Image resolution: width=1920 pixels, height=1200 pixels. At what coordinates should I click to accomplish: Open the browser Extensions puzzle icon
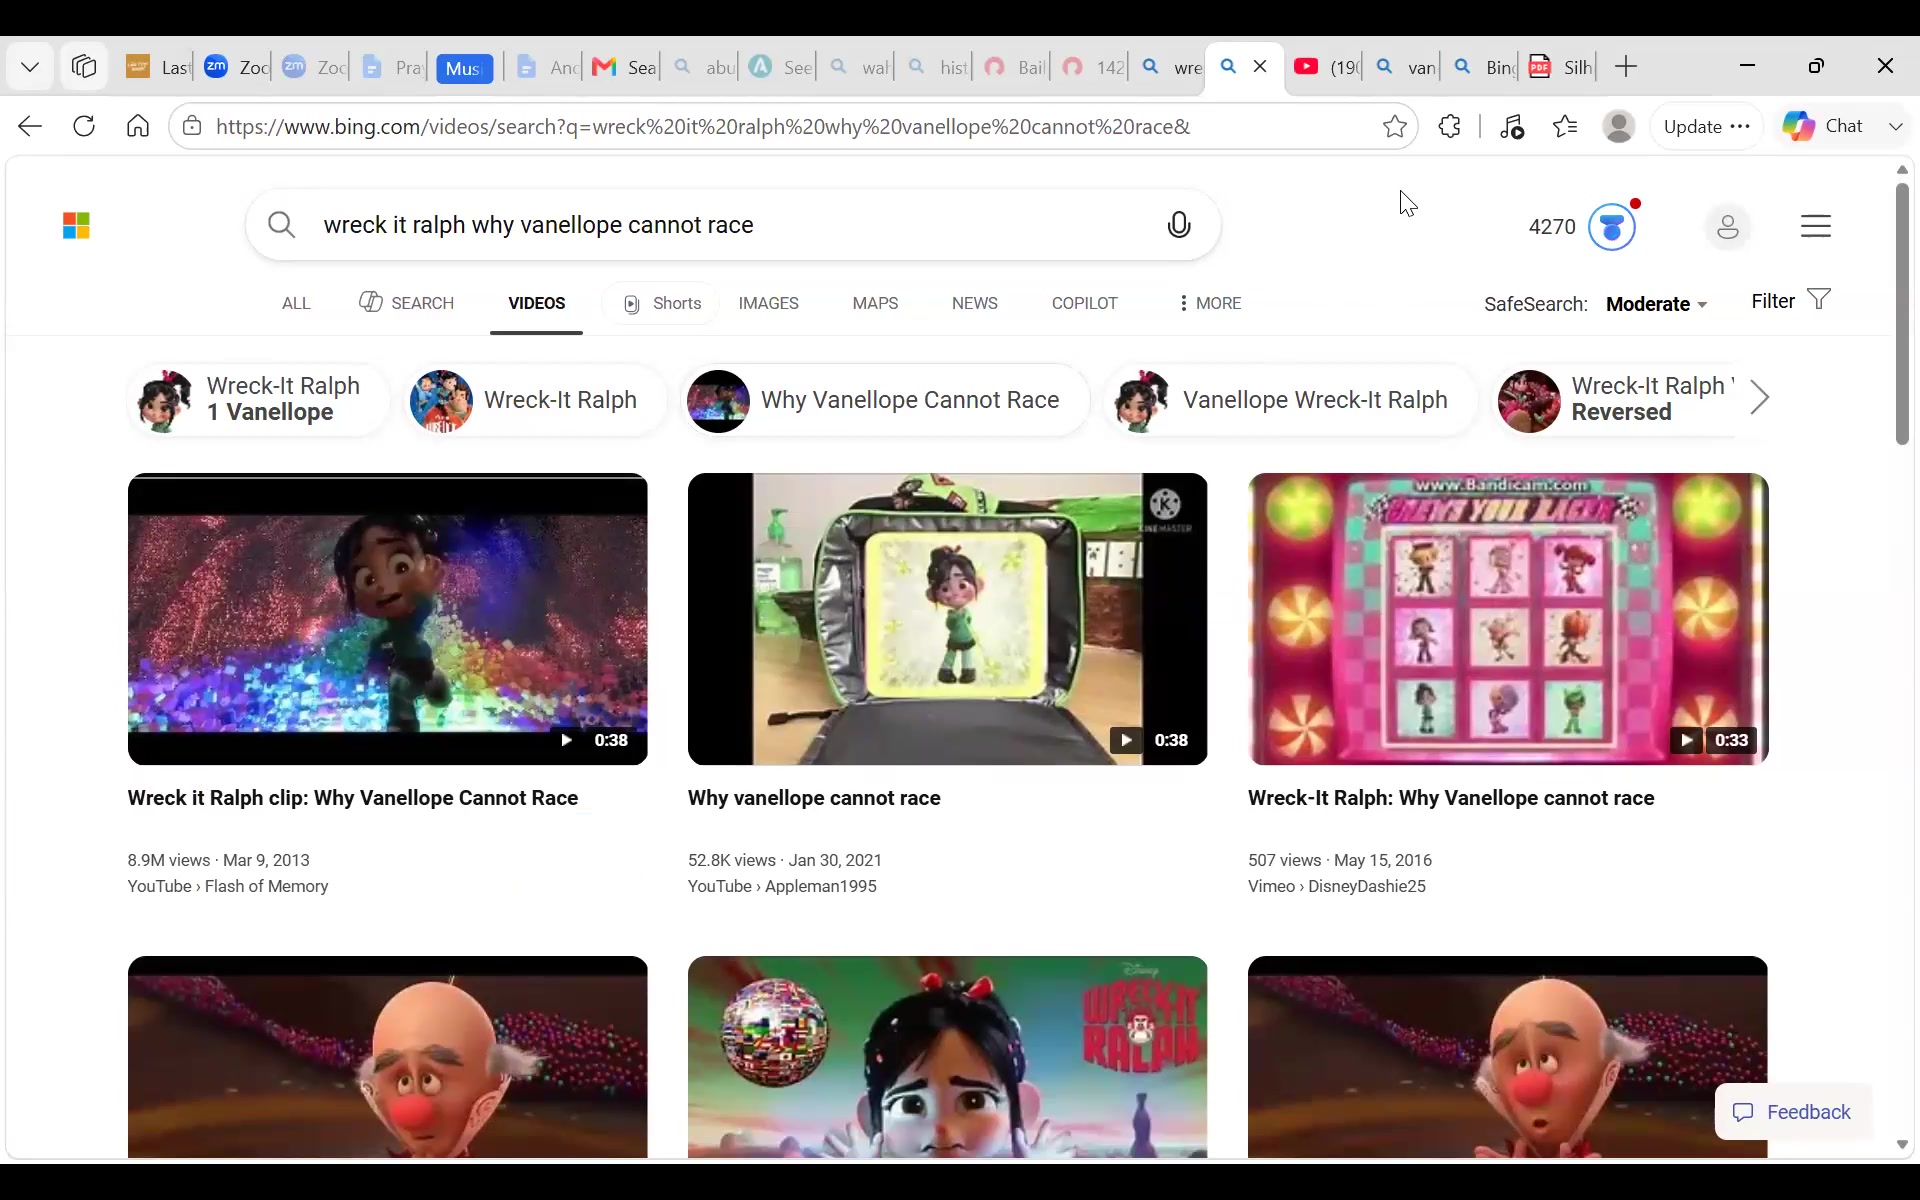(1449, 126)
